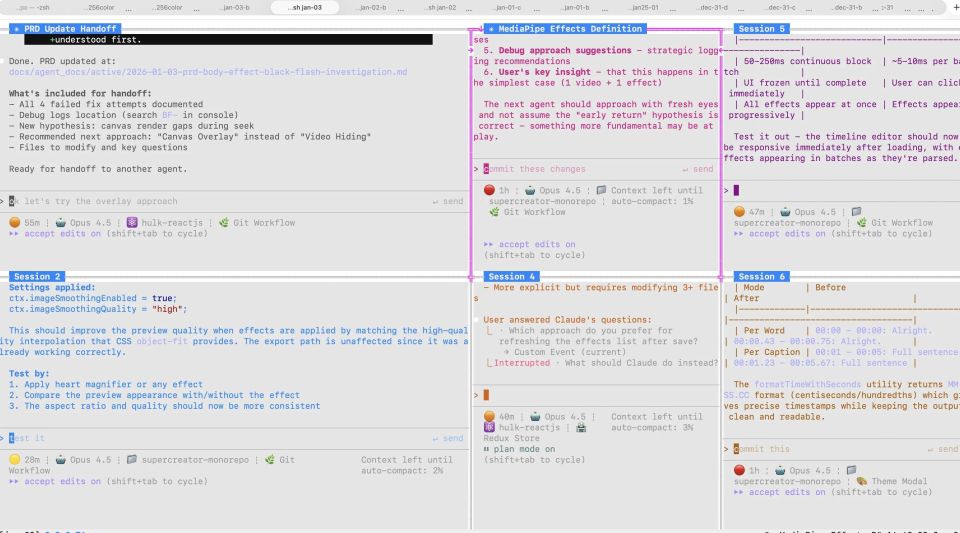This screenshot has height=533, width=960.
Task: Select the Session 5 pane title
Action: [762, 29]
